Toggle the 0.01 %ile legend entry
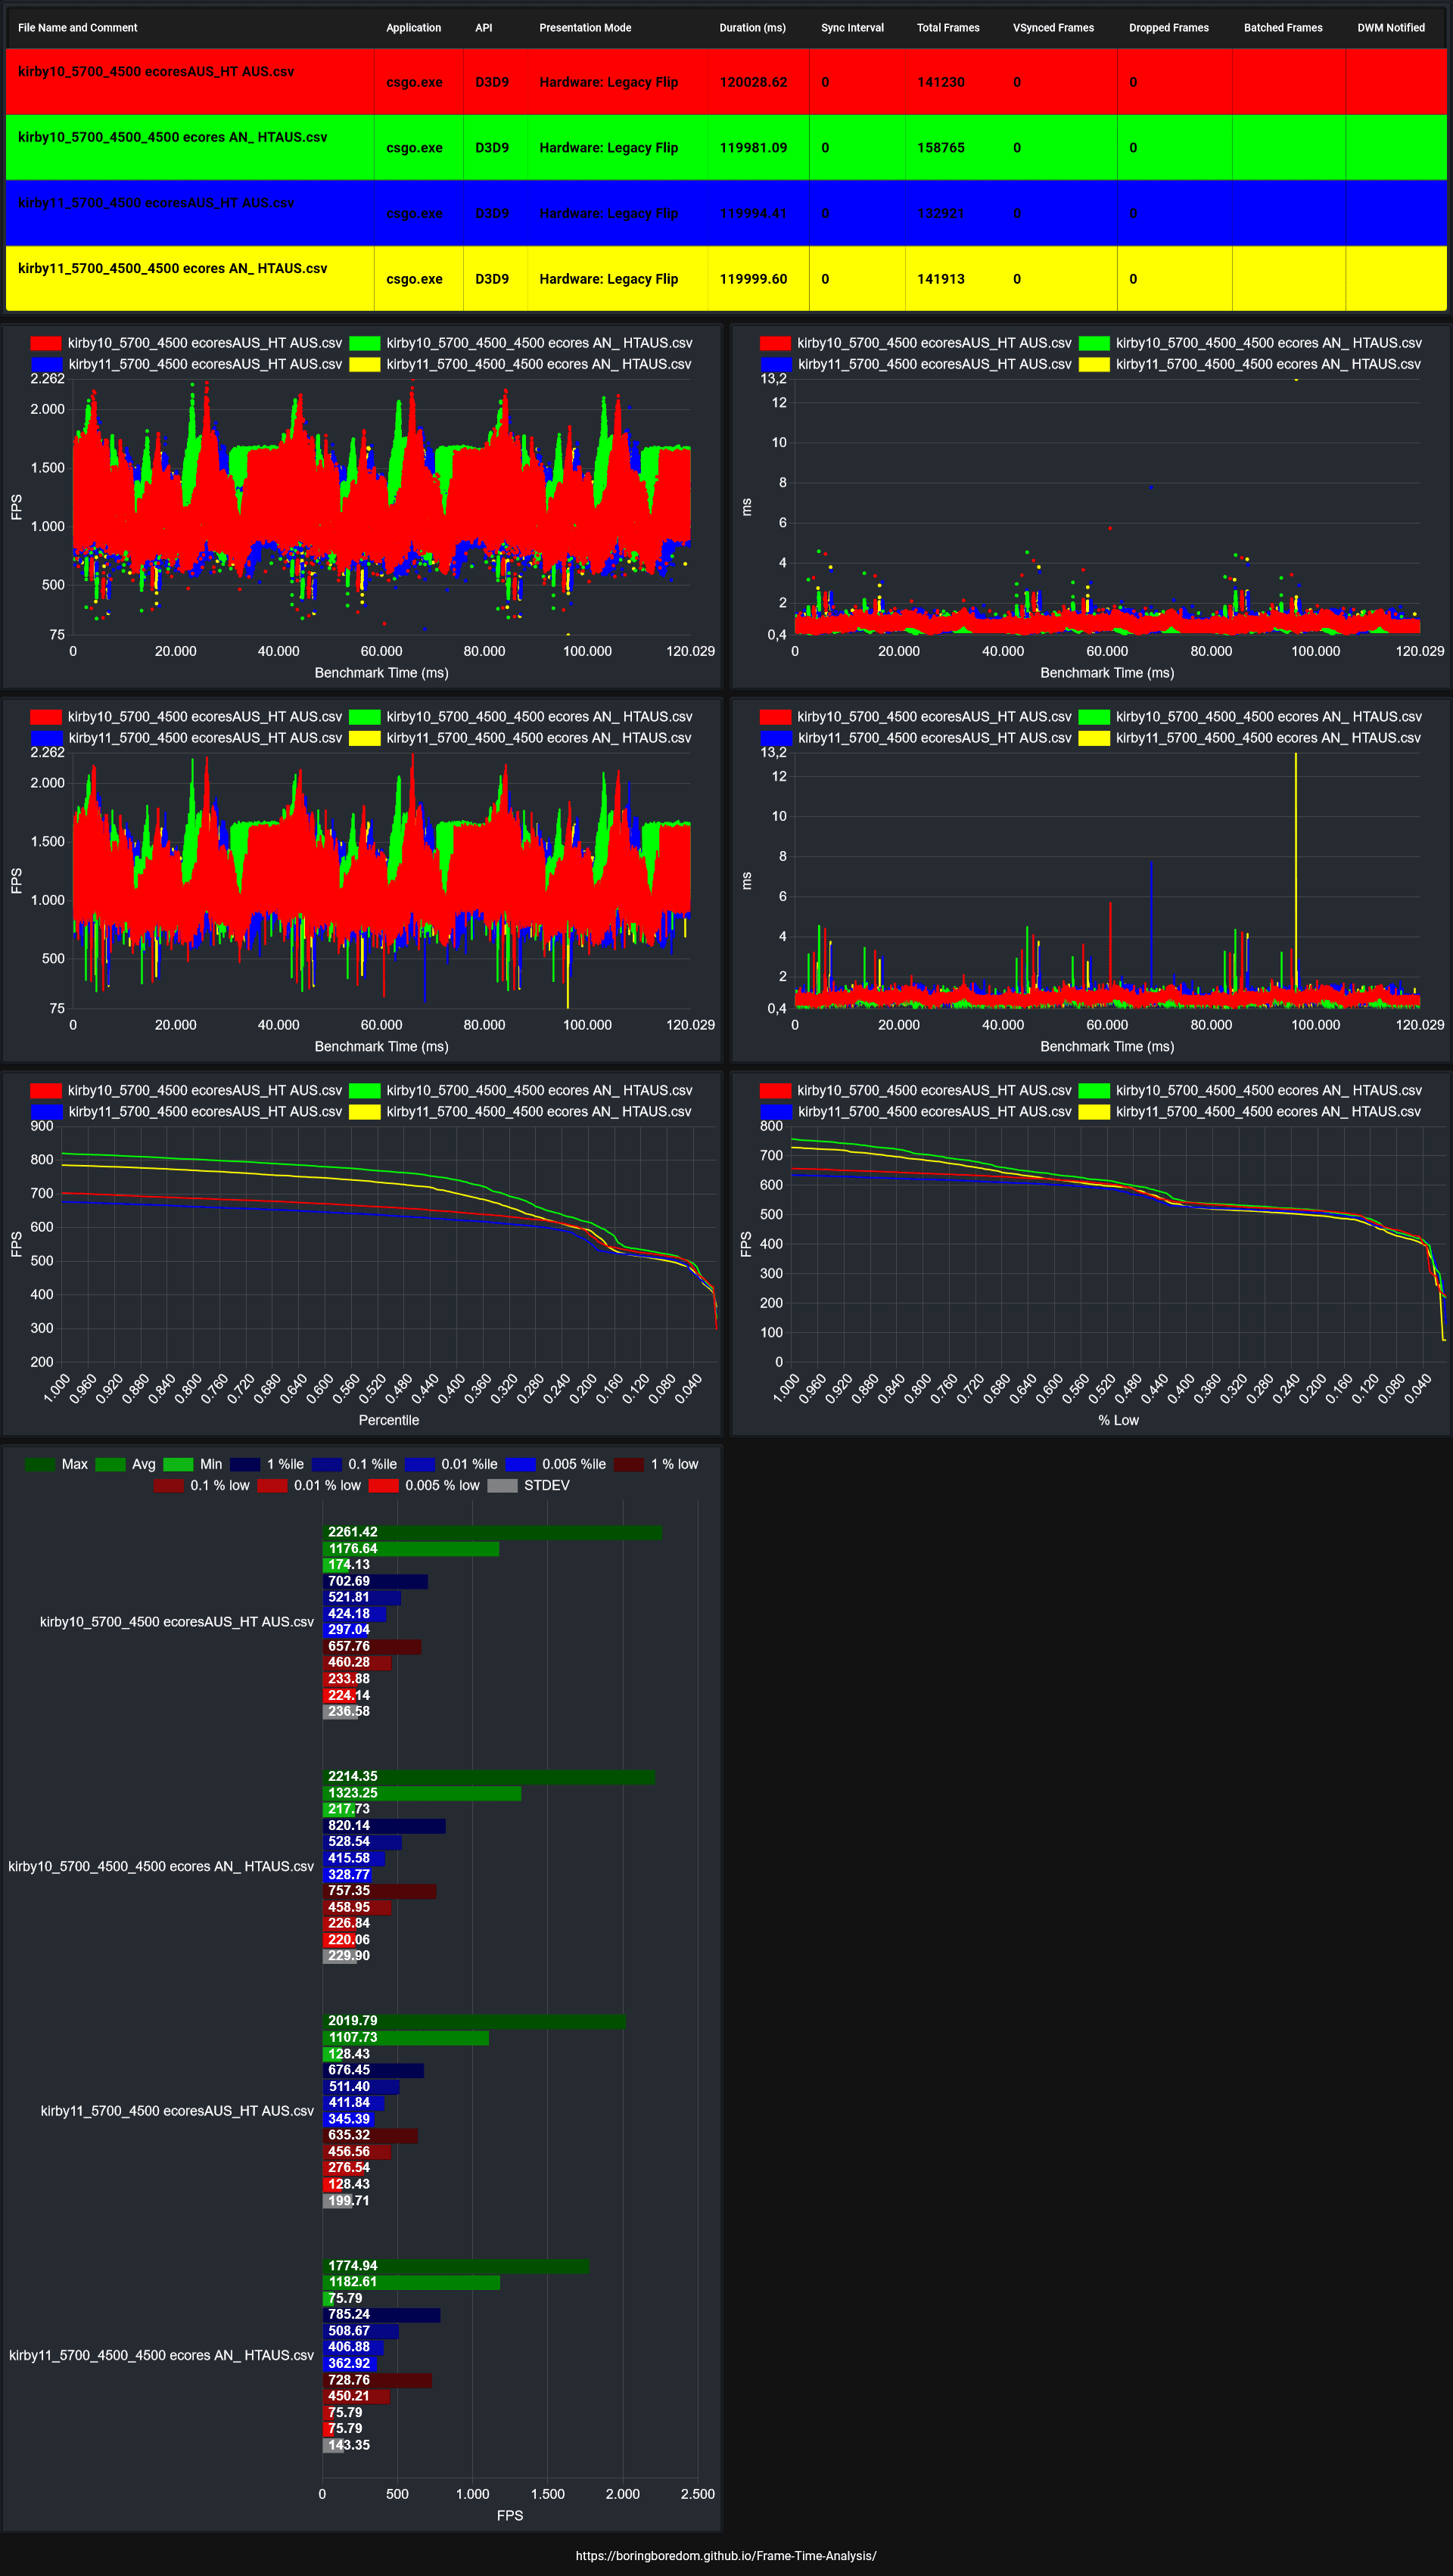The height and width of the screenshot is (2576, 1453). [451, 1464]
